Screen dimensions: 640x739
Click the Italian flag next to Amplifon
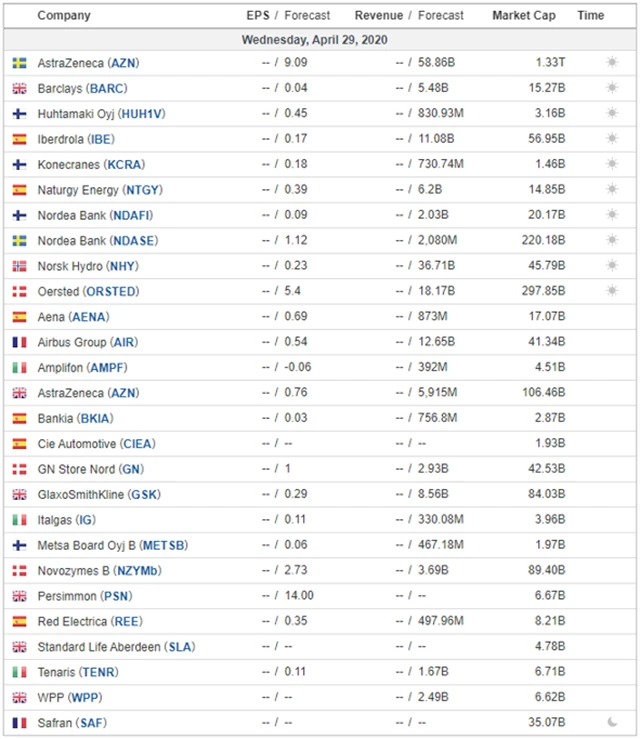click(x=19, y=367)
